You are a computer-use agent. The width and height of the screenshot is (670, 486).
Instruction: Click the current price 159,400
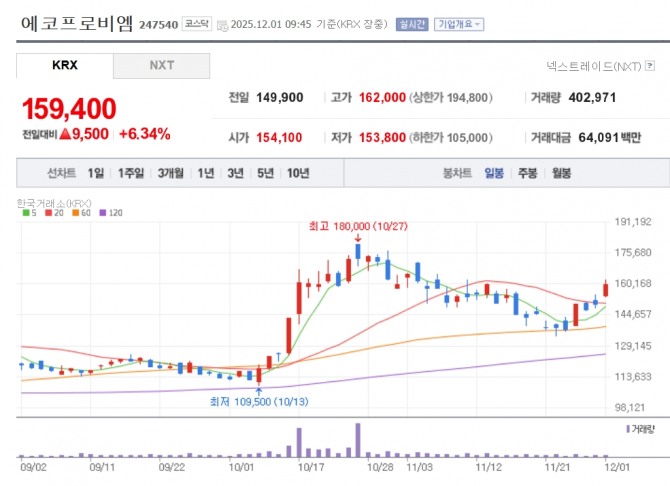(x=69, y=109)
